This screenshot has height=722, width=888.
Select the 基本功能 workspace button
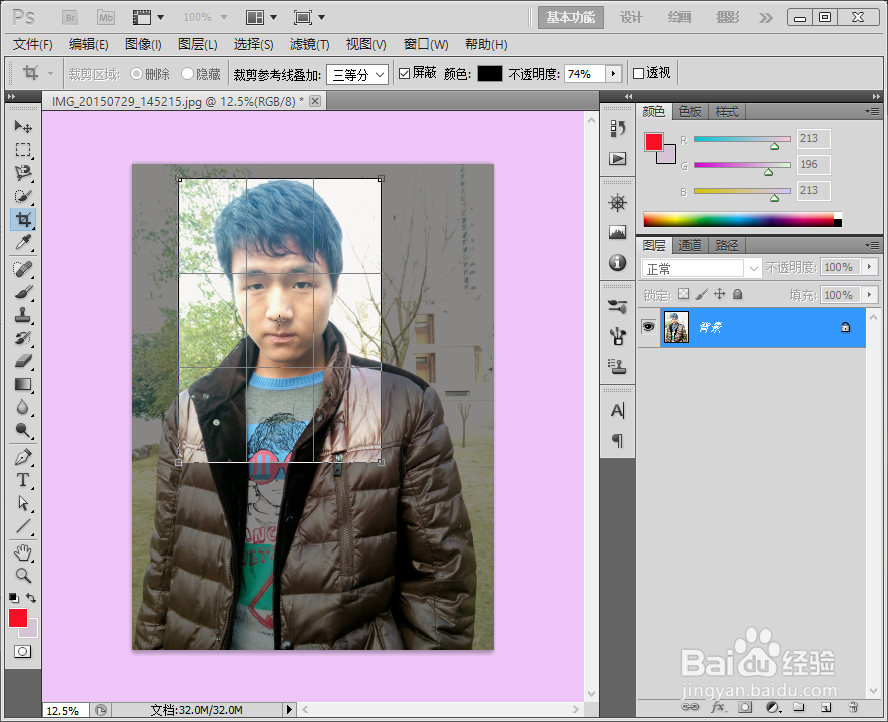571,18
